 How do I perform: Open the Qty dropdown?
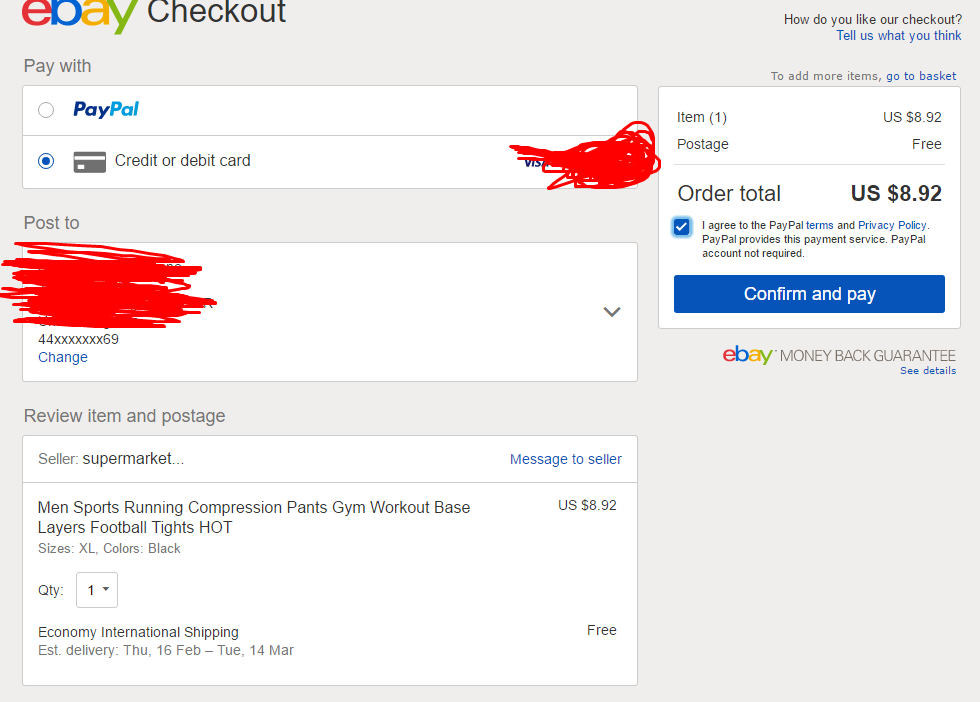click(x=97, y=589)
